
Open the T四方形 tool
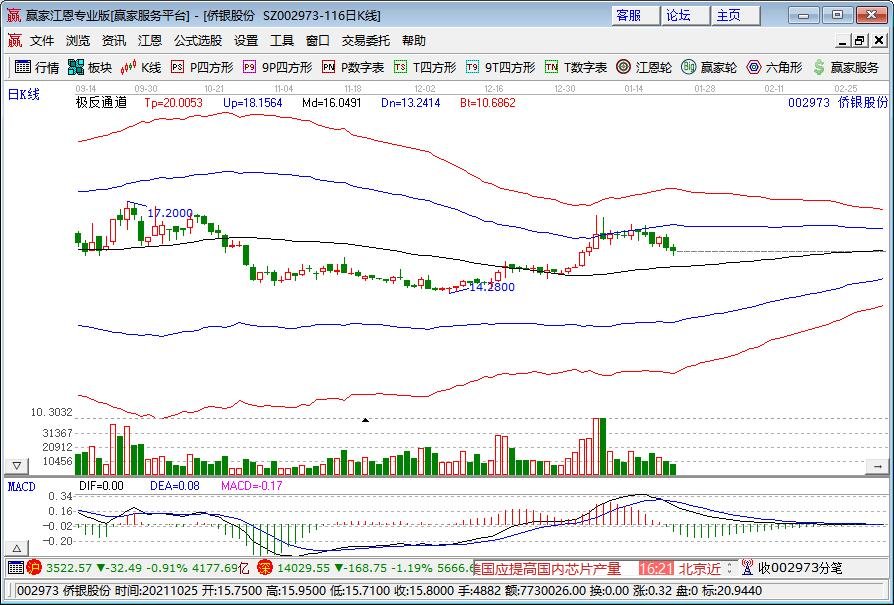(x=425, y=67)
